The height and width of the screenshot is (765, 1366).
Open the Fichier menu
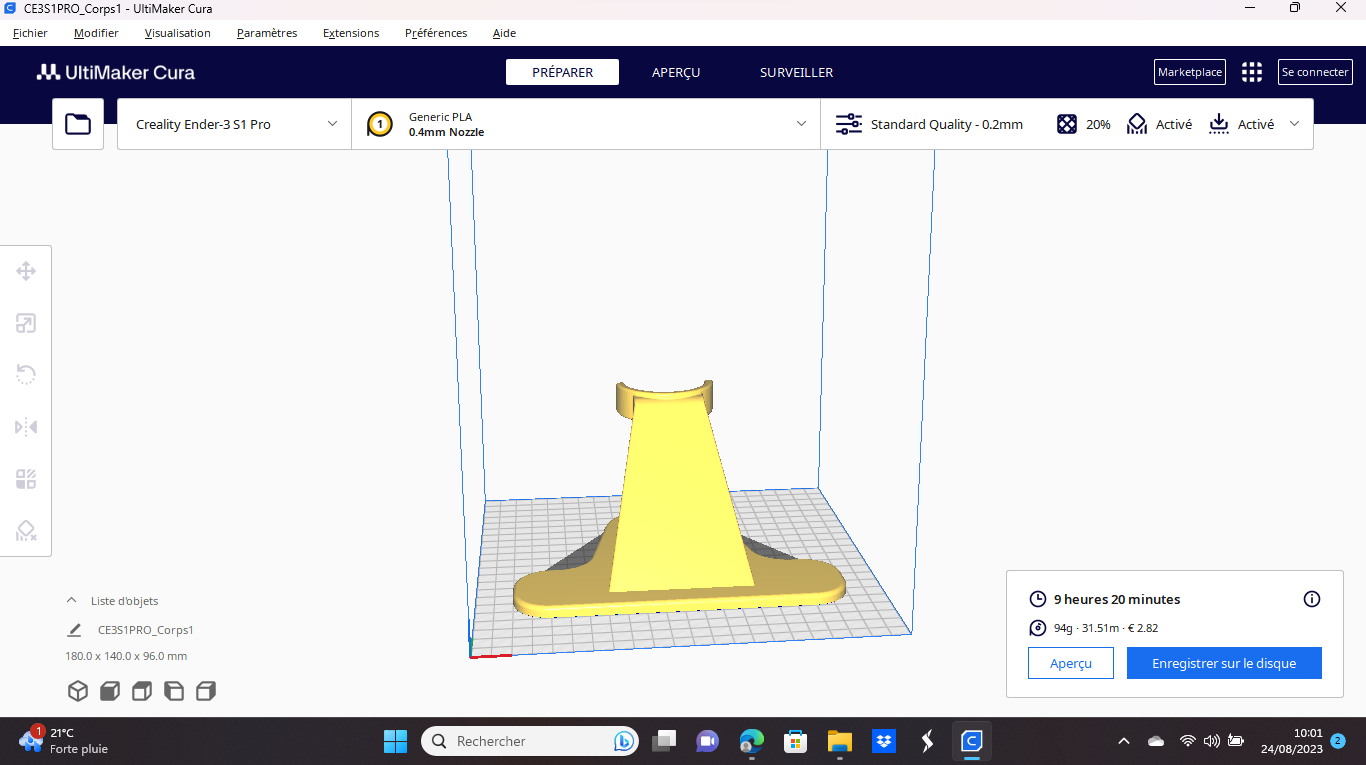click(30, 33)
